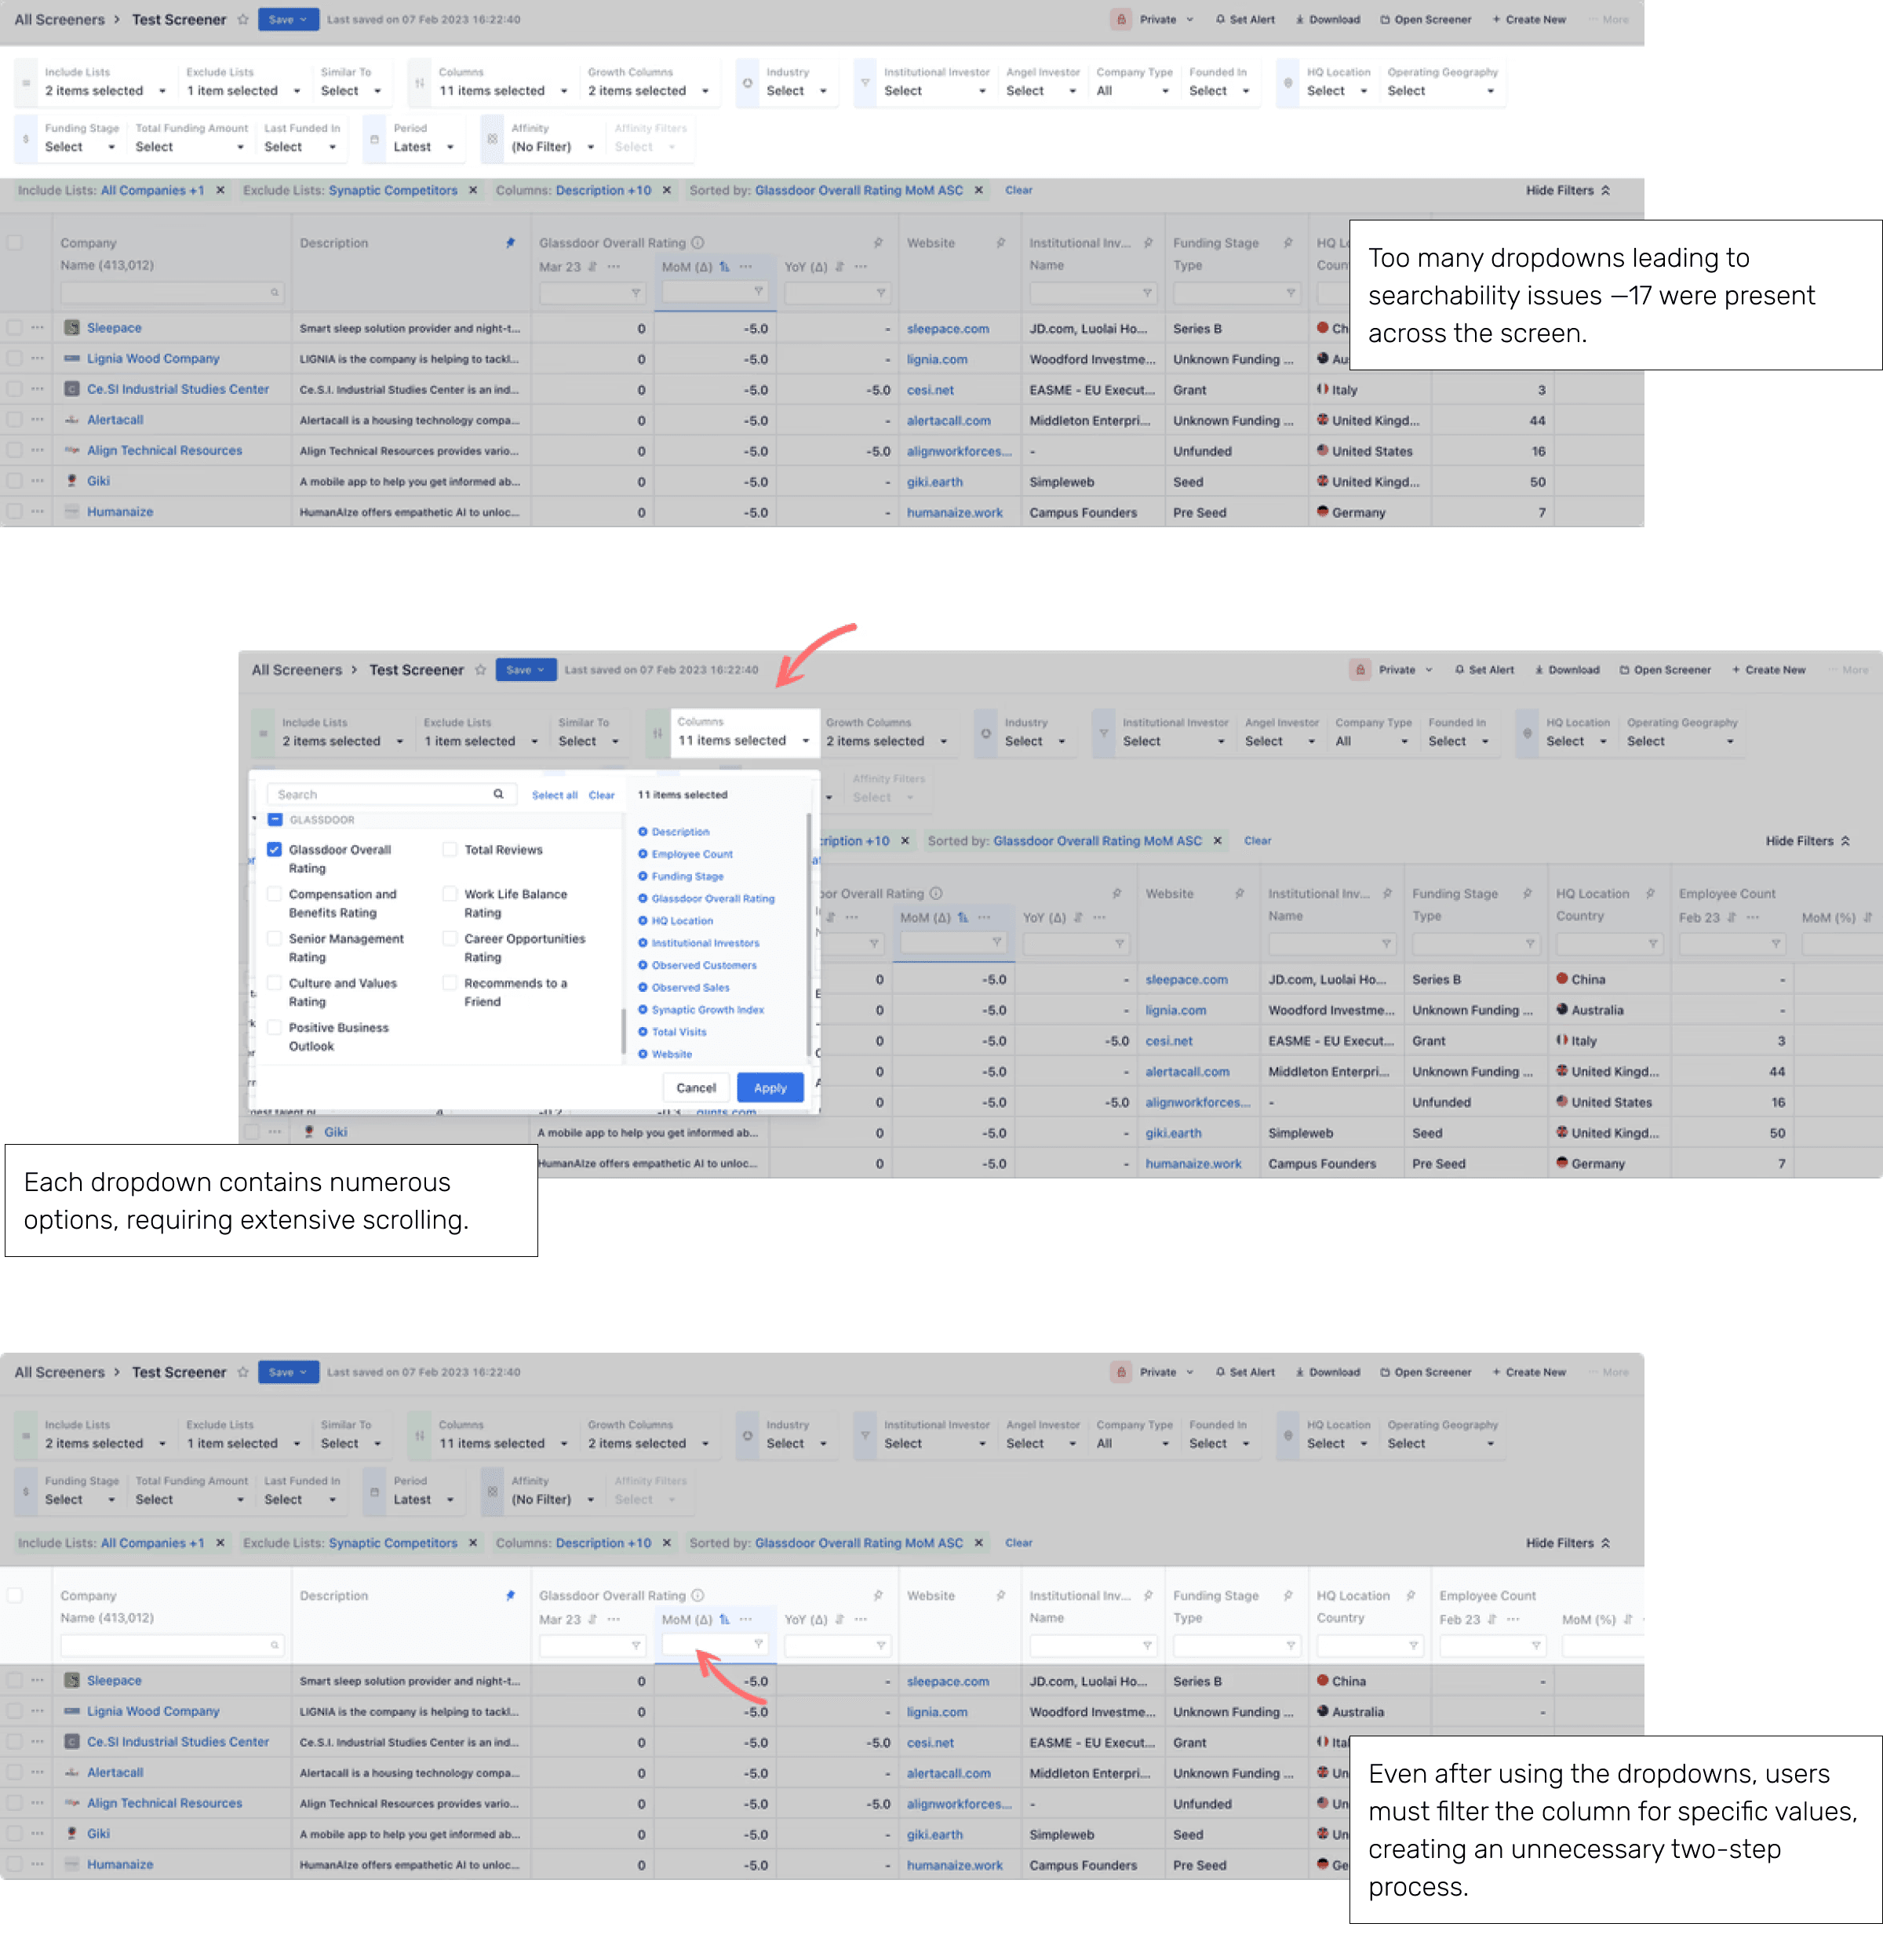Image resolution: width=1883 pixels, height=1960 pixels.
Task: Remove Total Visits from the selected list
Action: (643, 1032)
